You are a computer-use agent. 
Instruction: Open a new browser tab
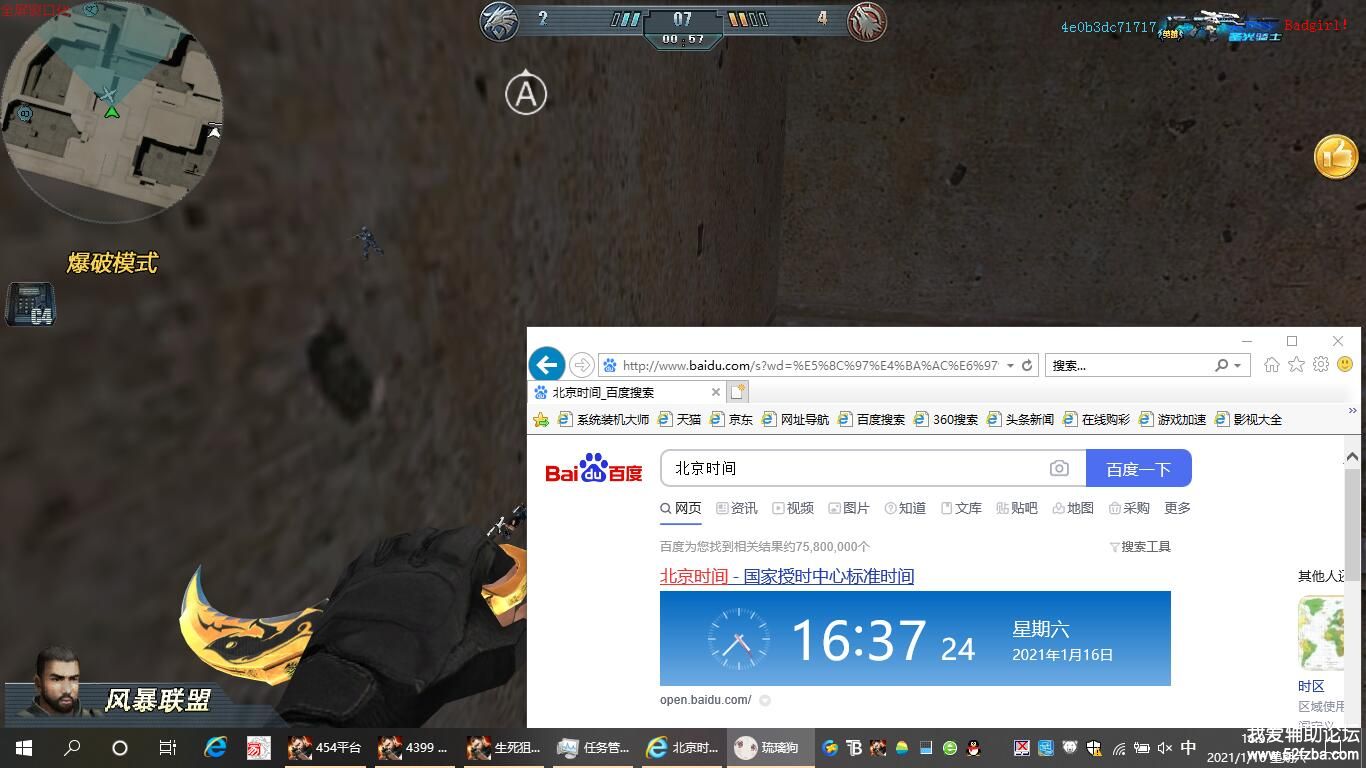[x=738, y=392]
